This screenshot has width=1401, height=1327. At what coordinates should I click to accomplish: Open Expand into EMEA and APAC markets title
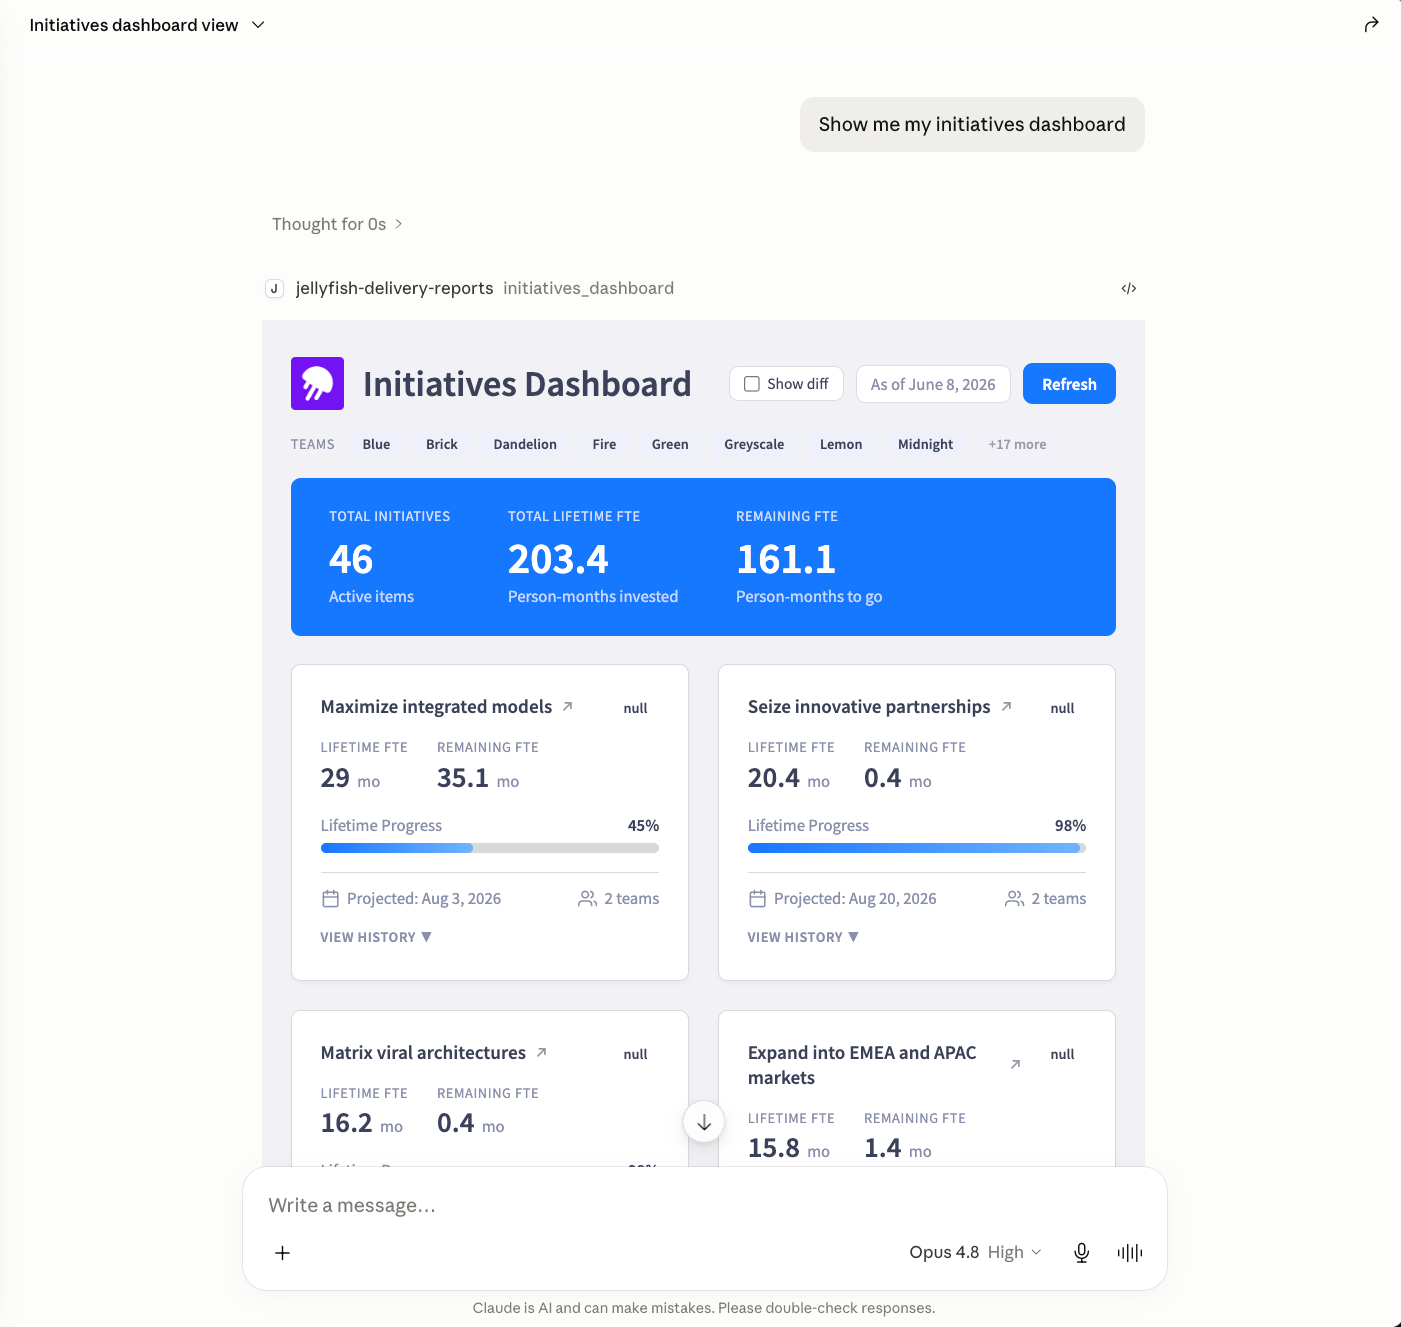tap(862, 1065)
